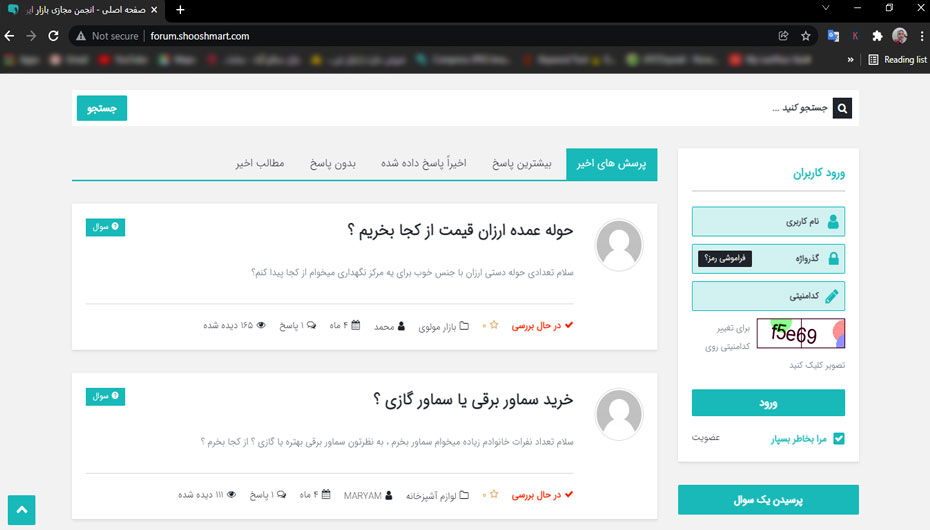Click the پرسیدن یک سوال button
The image size is (930, 530).
coord(768,500)
